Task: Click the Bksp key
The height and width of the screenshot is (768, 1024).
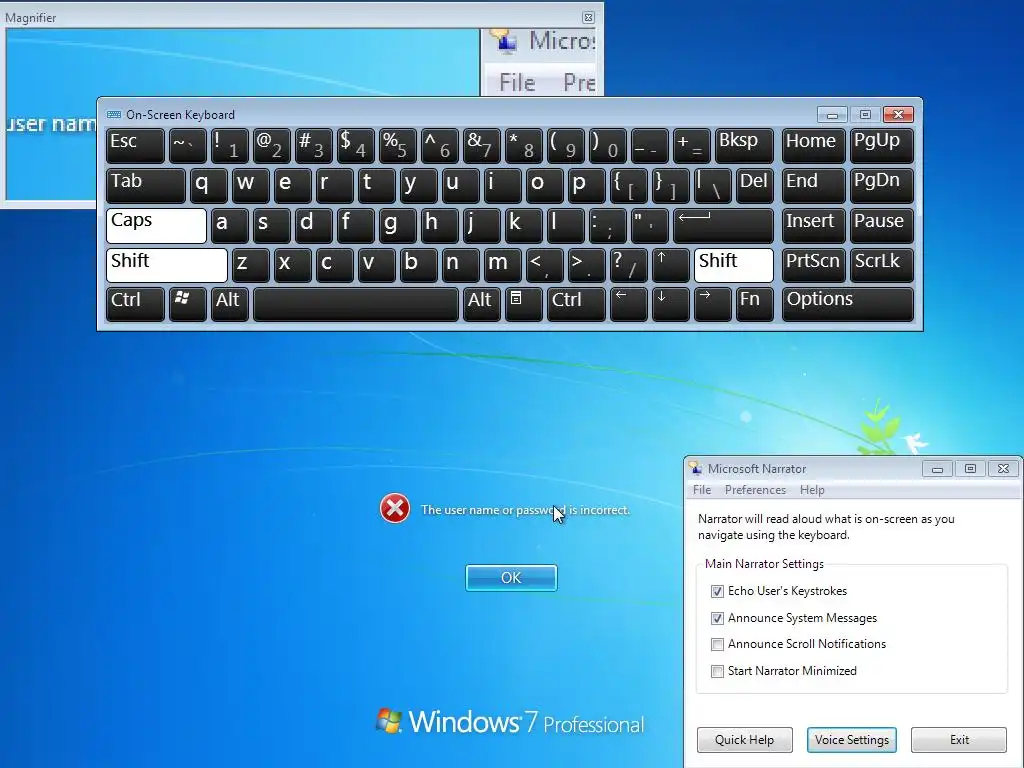Action: 744,146
